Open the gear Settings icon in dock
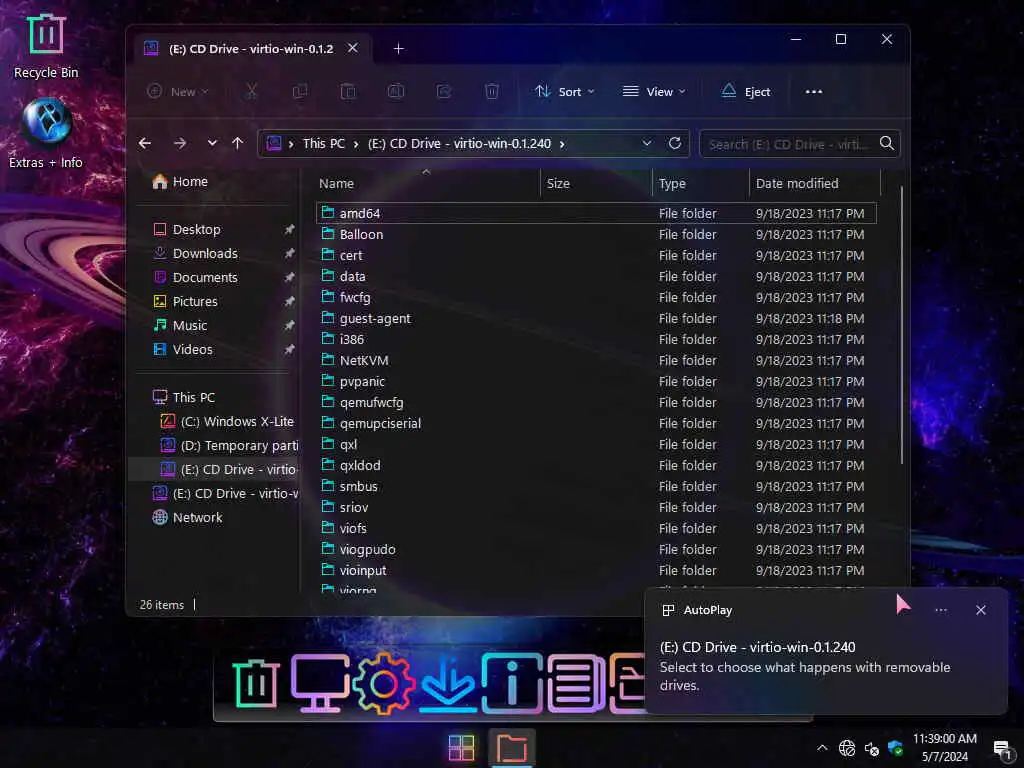The height and width of the screenshot is (768, 1024). [x=384, y=684]
